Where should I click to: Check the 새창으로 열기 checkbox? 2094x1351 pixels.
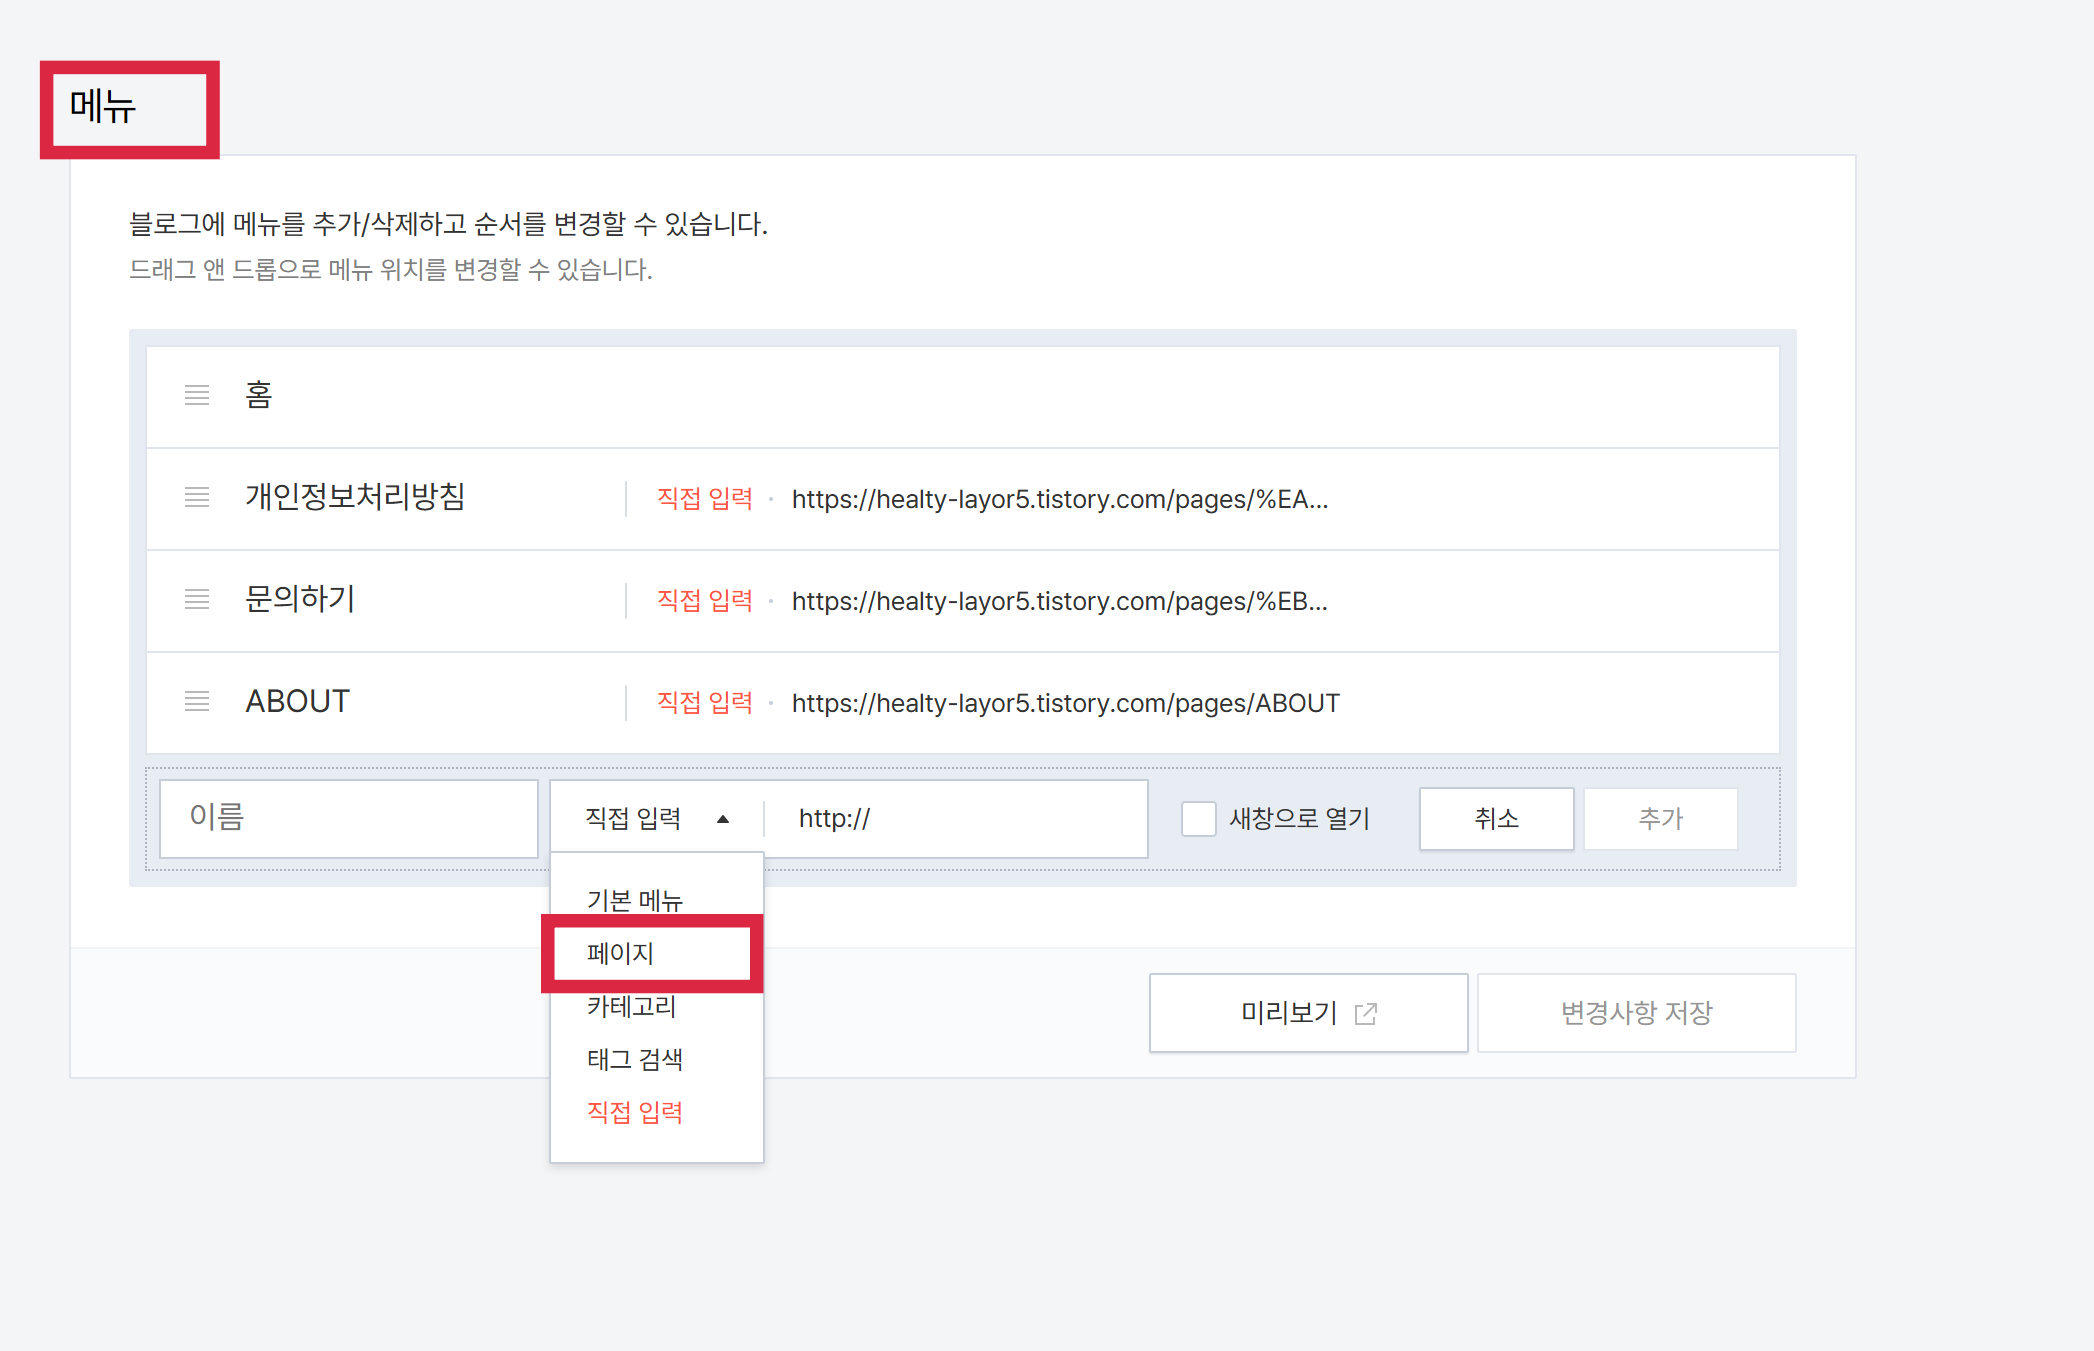coord(1198,819)
